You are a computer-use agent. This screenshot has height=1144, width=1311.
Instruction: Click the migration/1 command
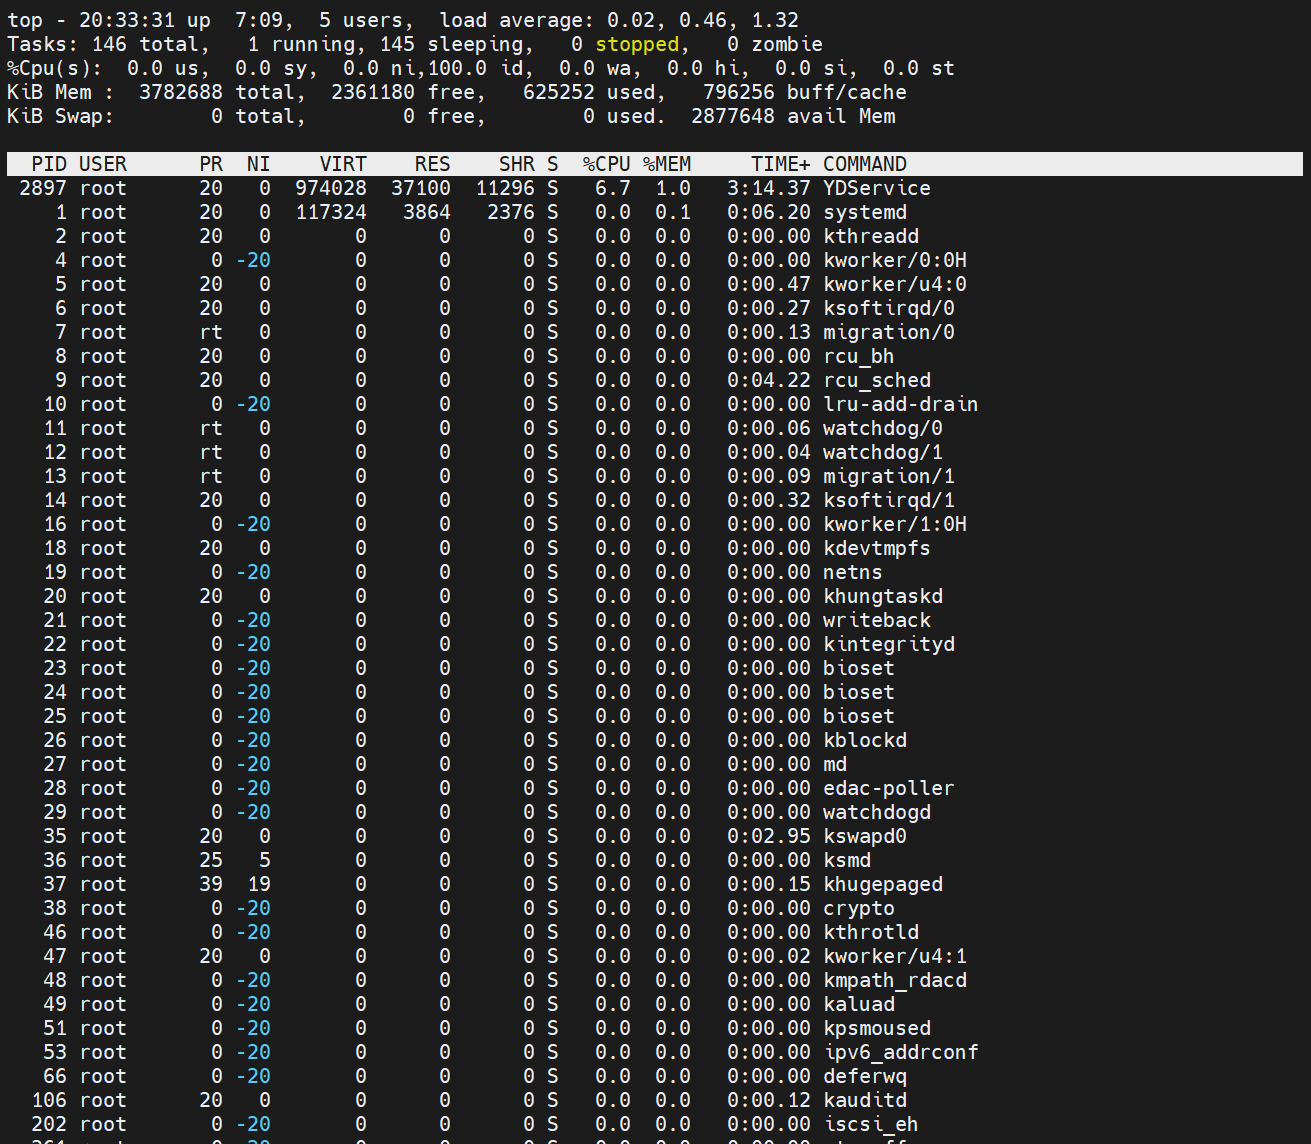pyautogui.click(x=889, y=476)
